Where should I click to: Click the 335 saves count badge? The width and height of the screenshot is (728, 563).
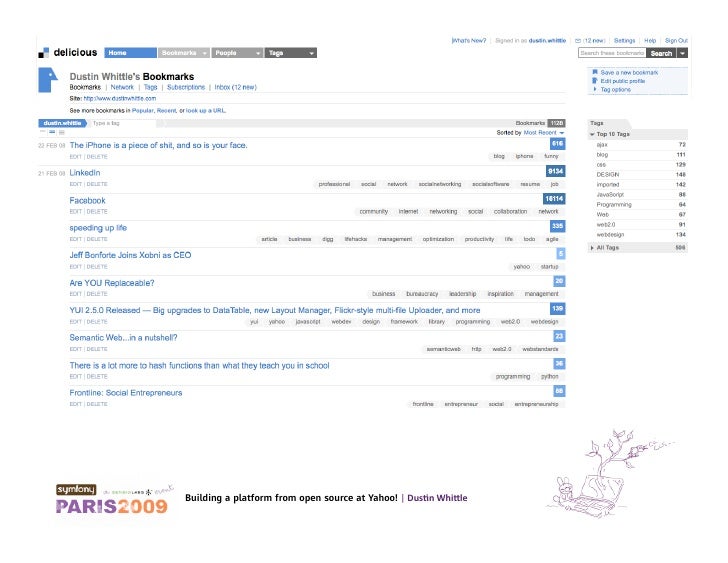(x=558, y=226)
